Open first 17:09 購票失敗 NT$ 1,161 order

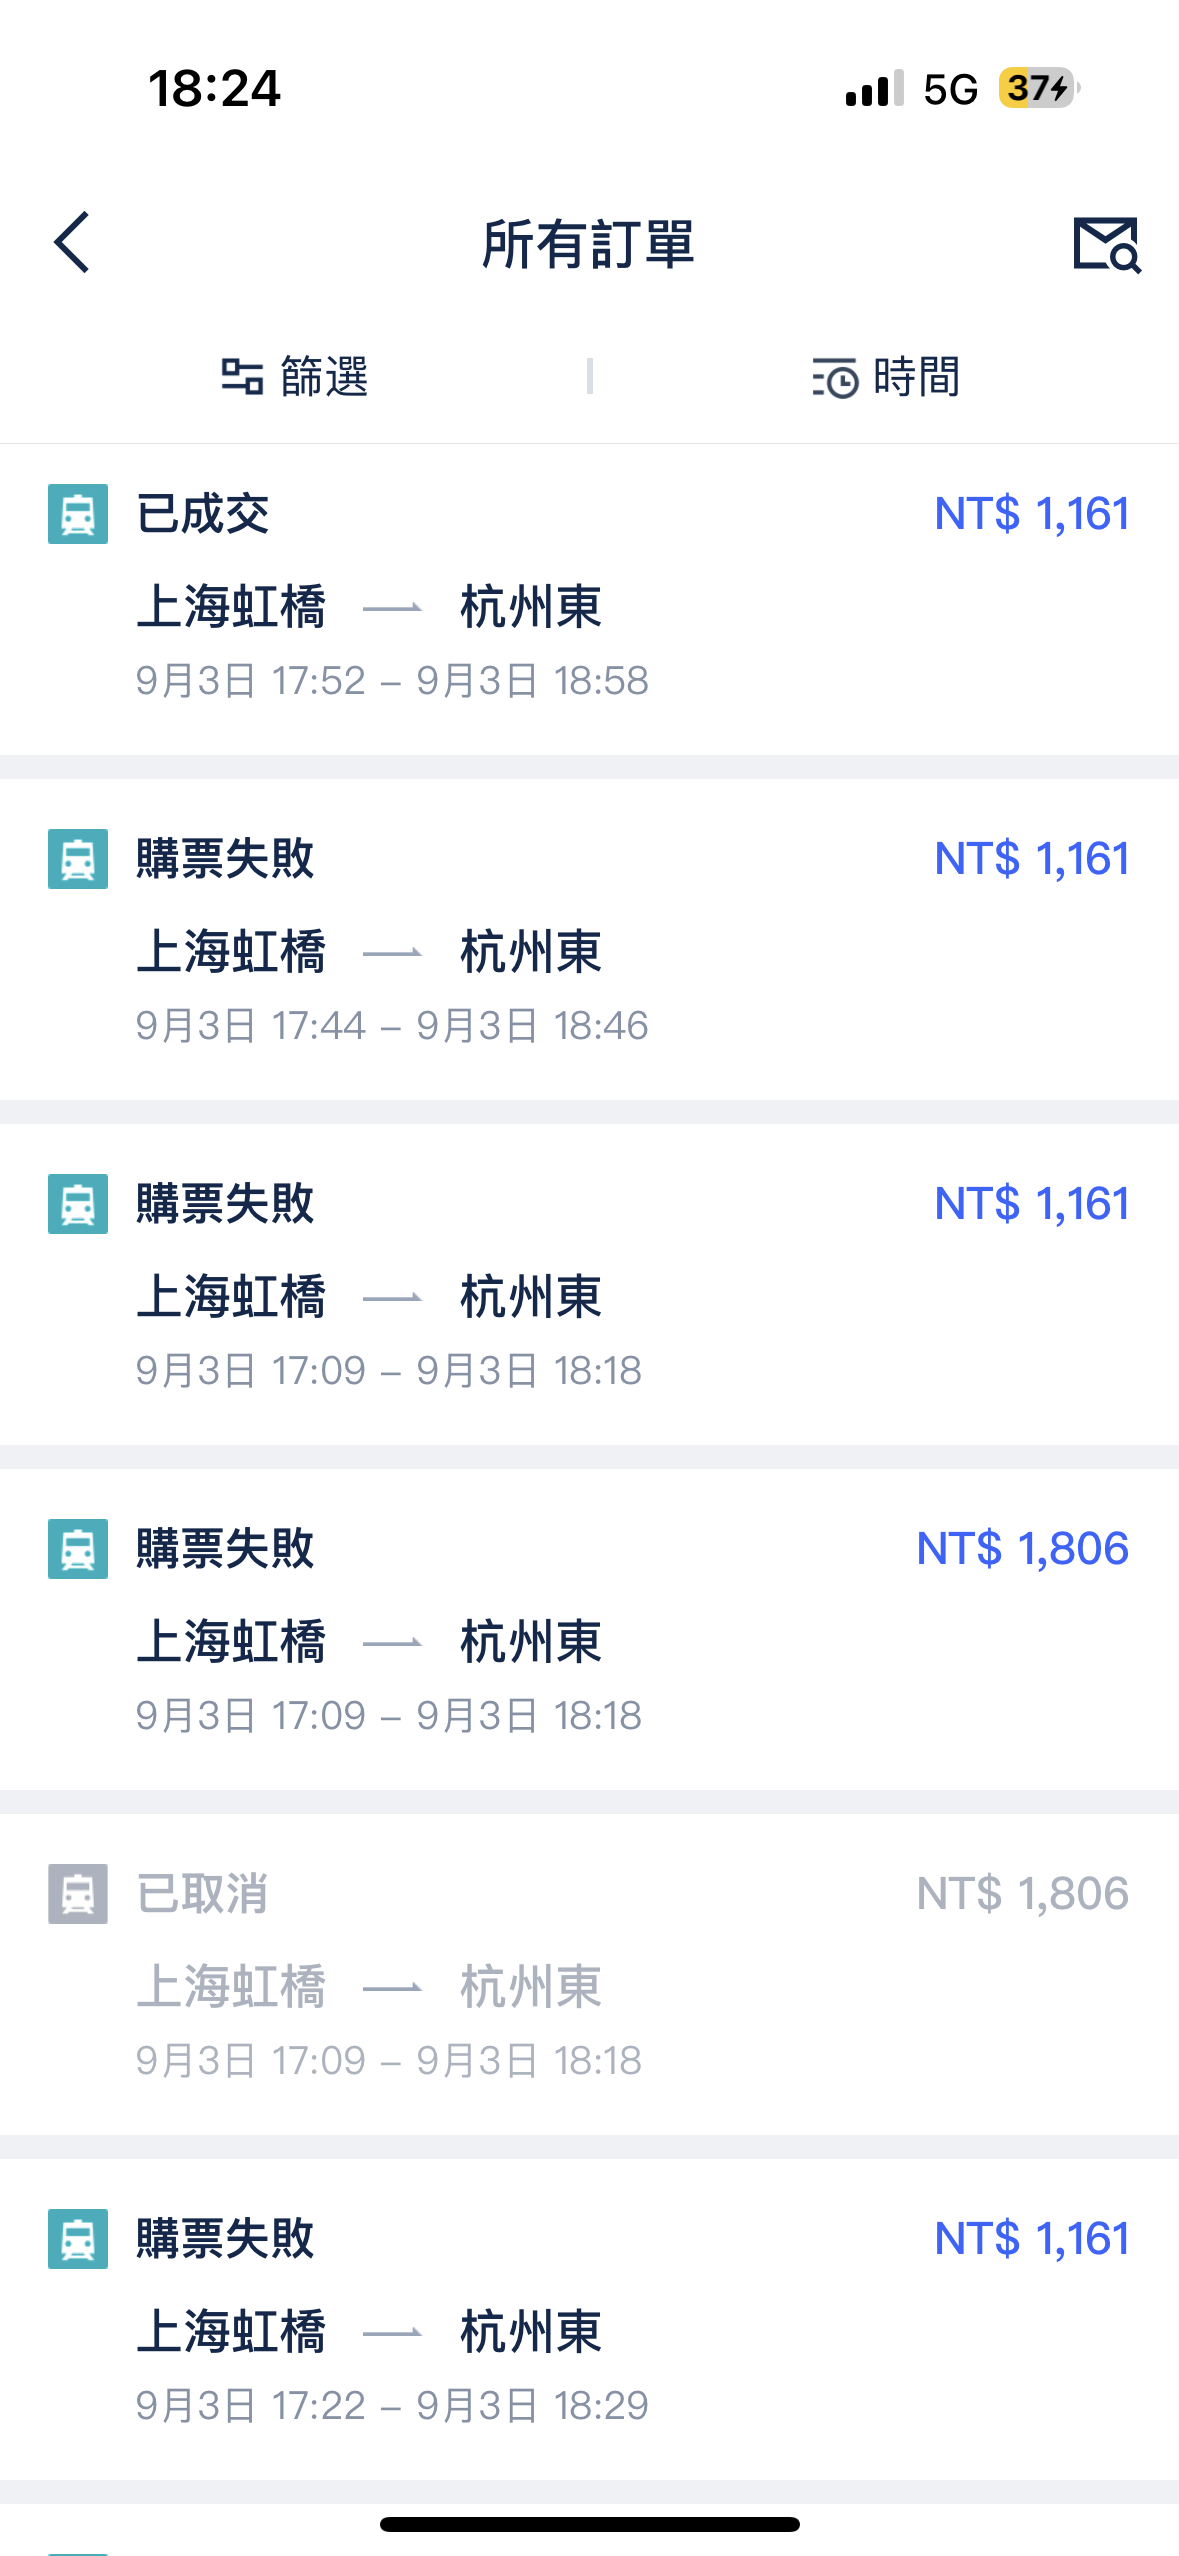pos(589,1285)
